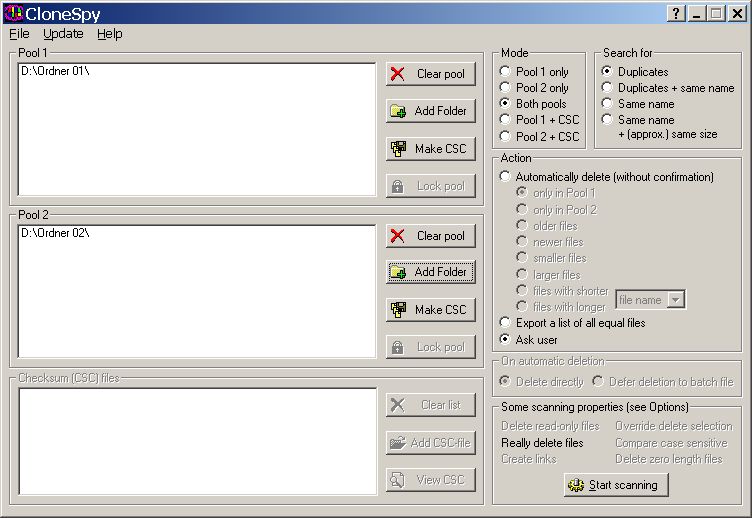Click the Make CSC icon in Pool 1
This screenshot has width=752, height=518.
(398, 149)
